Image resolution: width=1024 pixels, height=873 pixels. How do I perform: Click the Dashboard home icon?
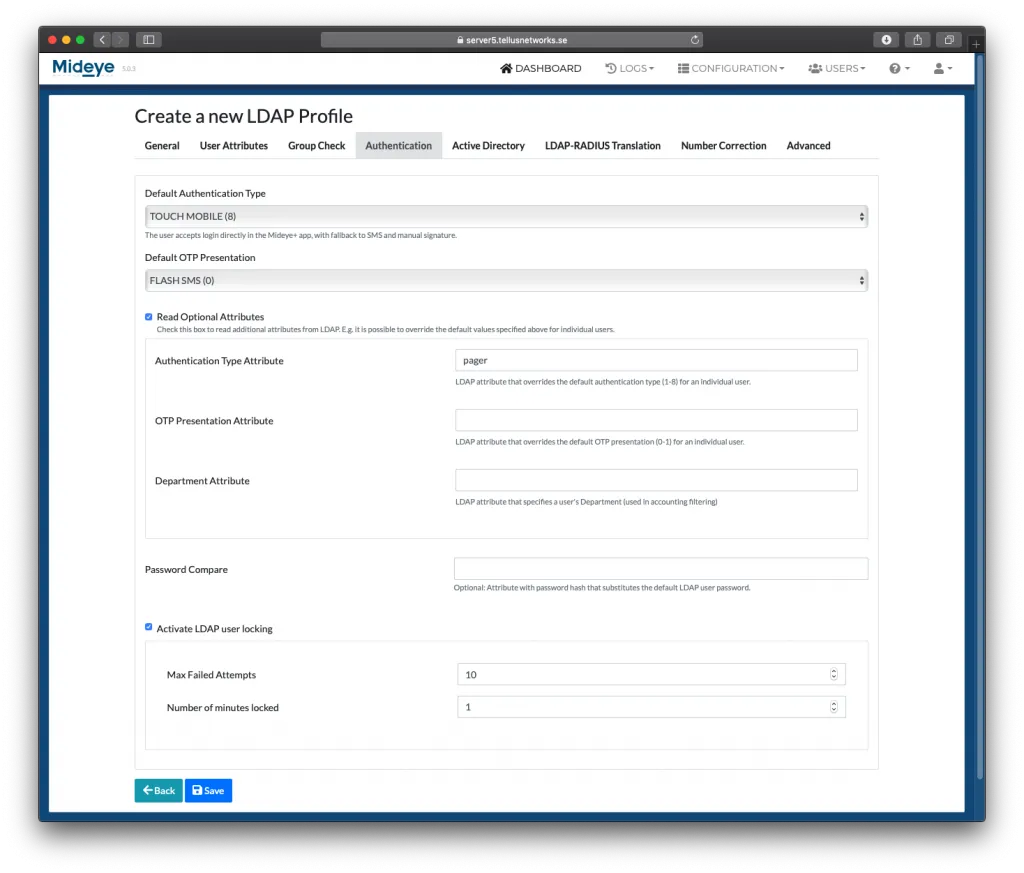[505, 68]
